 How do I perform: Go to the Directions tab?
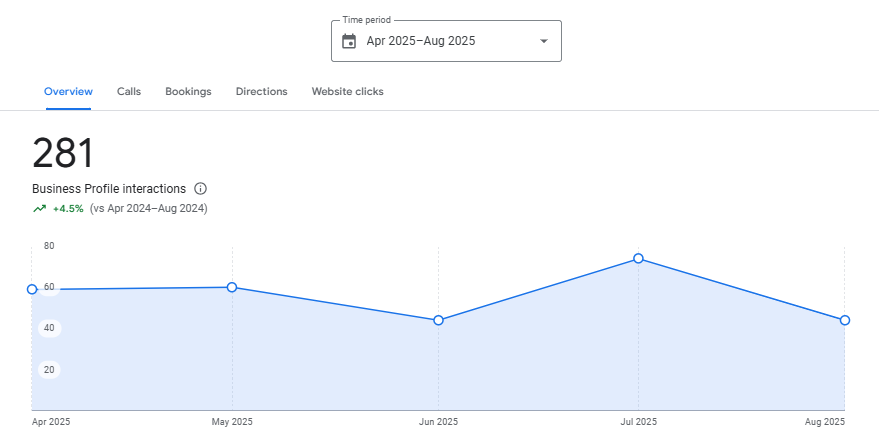(x=261, y=91)
